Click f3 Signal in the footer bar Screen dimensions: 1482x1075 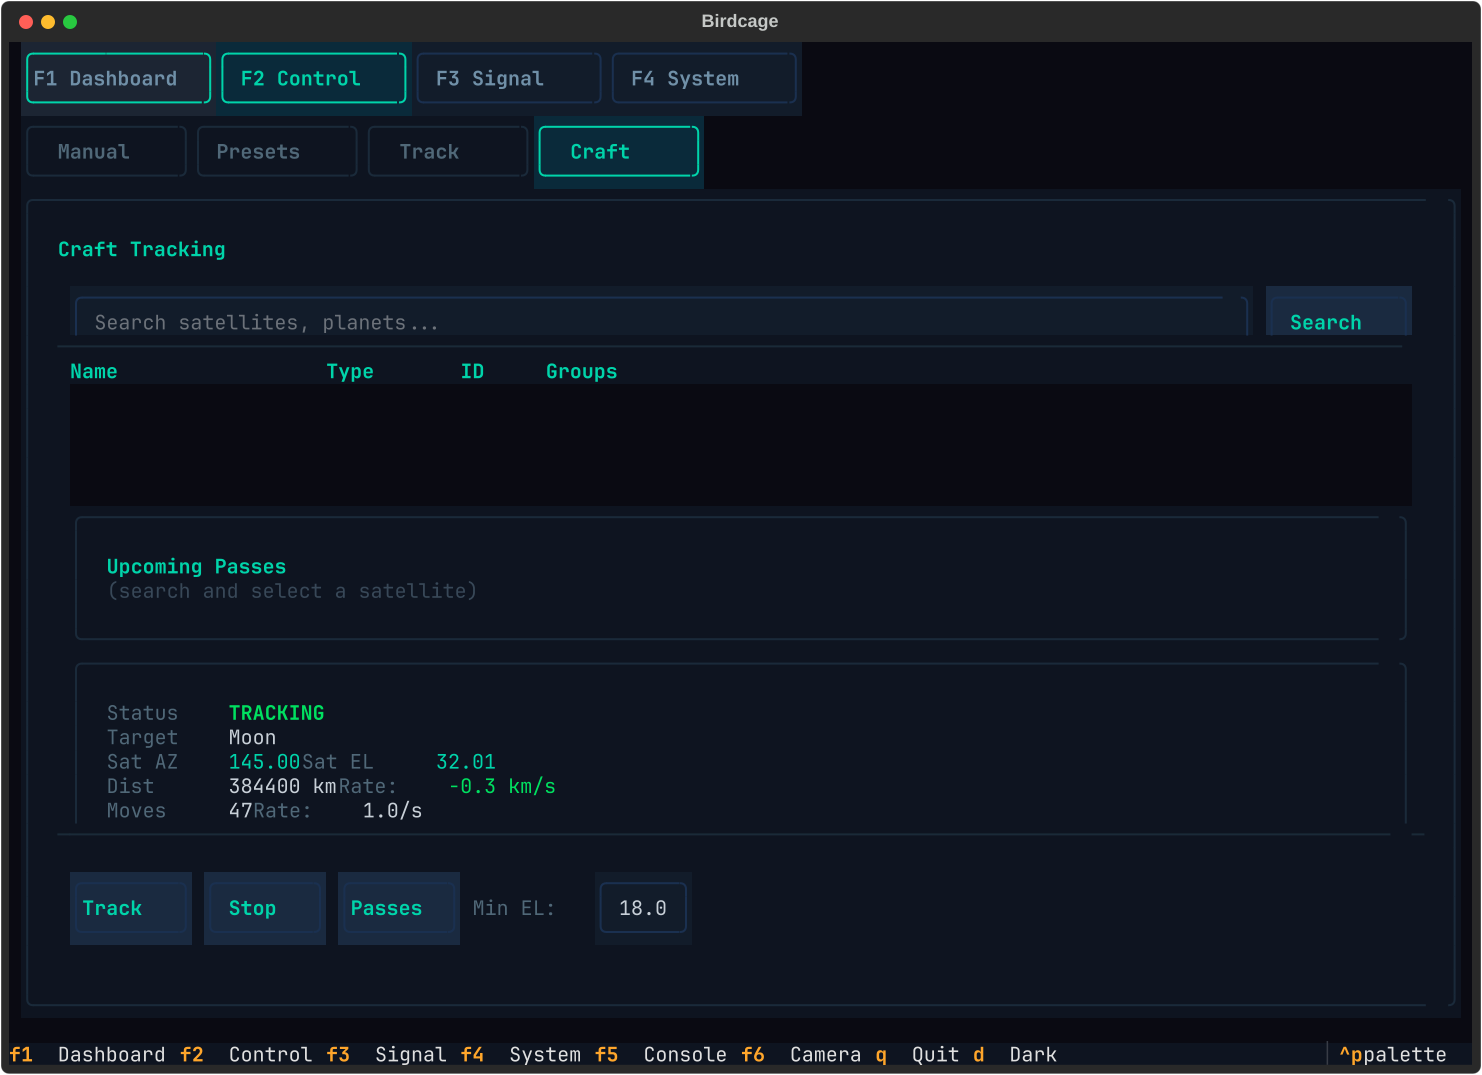click(386, 1054)
